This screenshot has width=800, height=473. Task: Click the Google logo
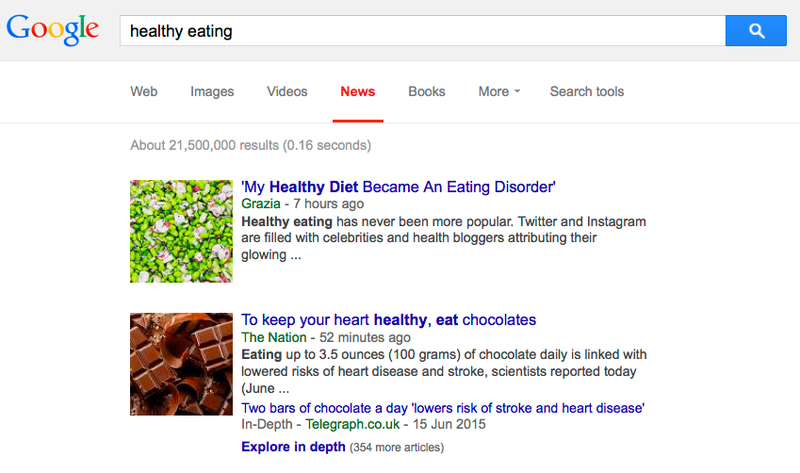[53, 30]
